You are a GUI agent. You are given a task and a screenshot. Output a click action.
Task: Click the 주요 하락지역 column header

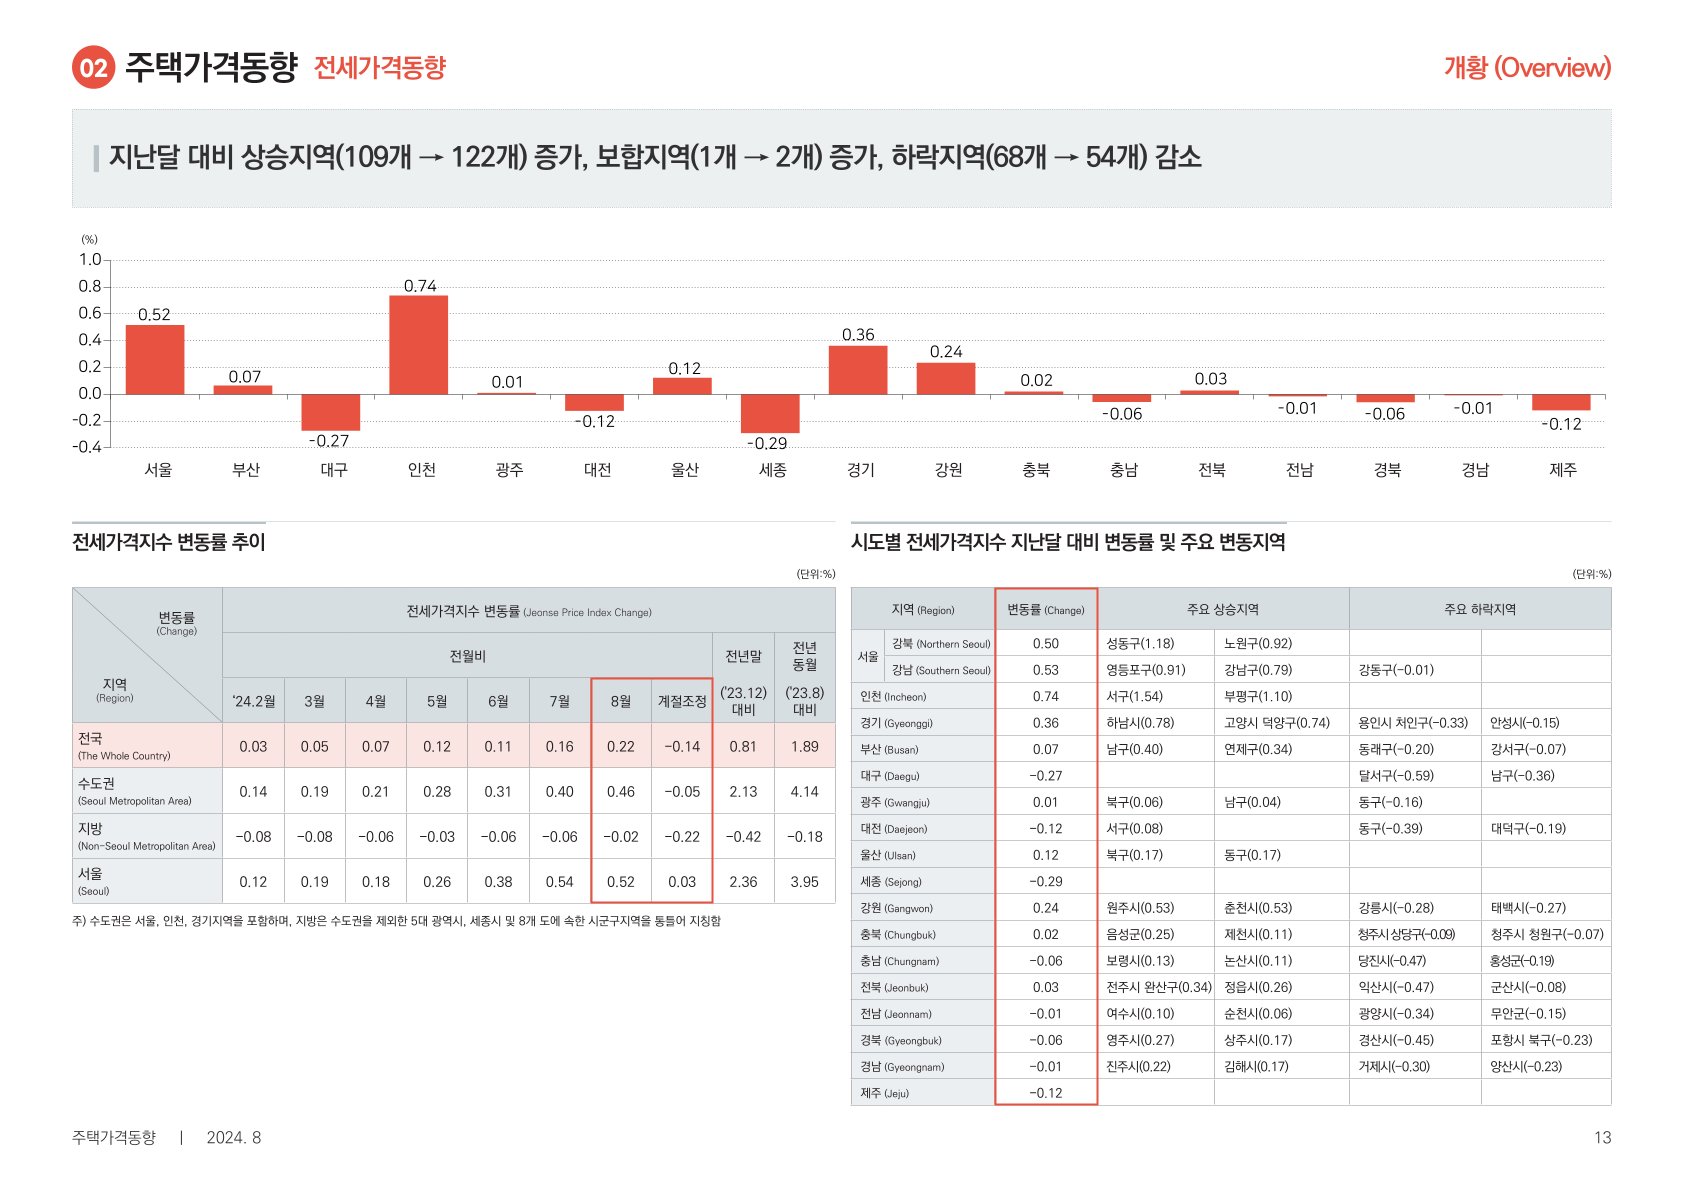pyautogui.click(x=1479, y=609)
